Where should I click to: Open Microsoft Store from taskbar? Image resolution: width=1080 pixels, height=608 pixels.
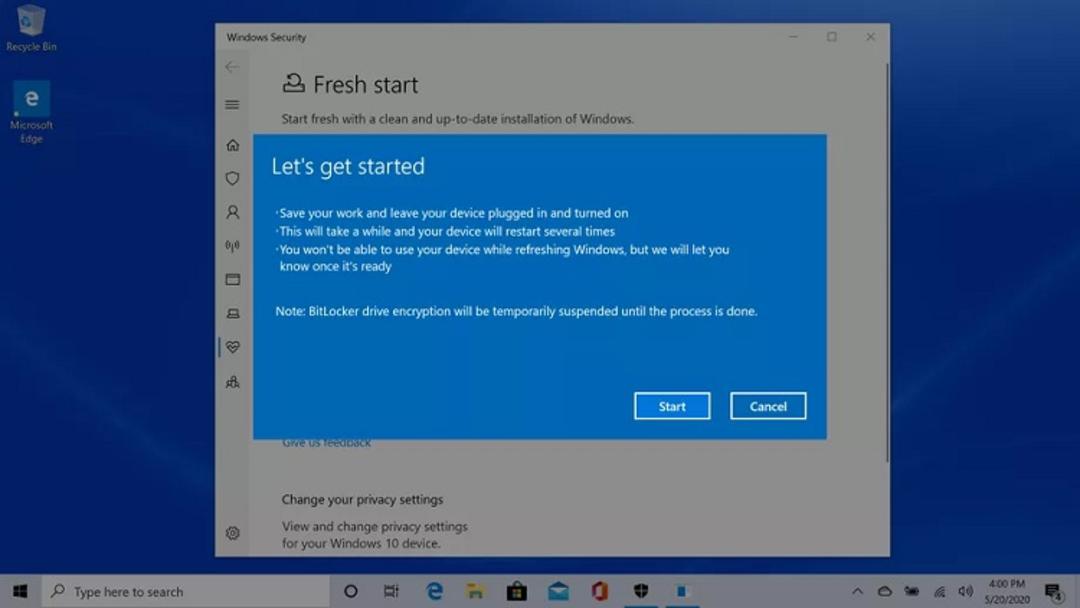(517, 591)
